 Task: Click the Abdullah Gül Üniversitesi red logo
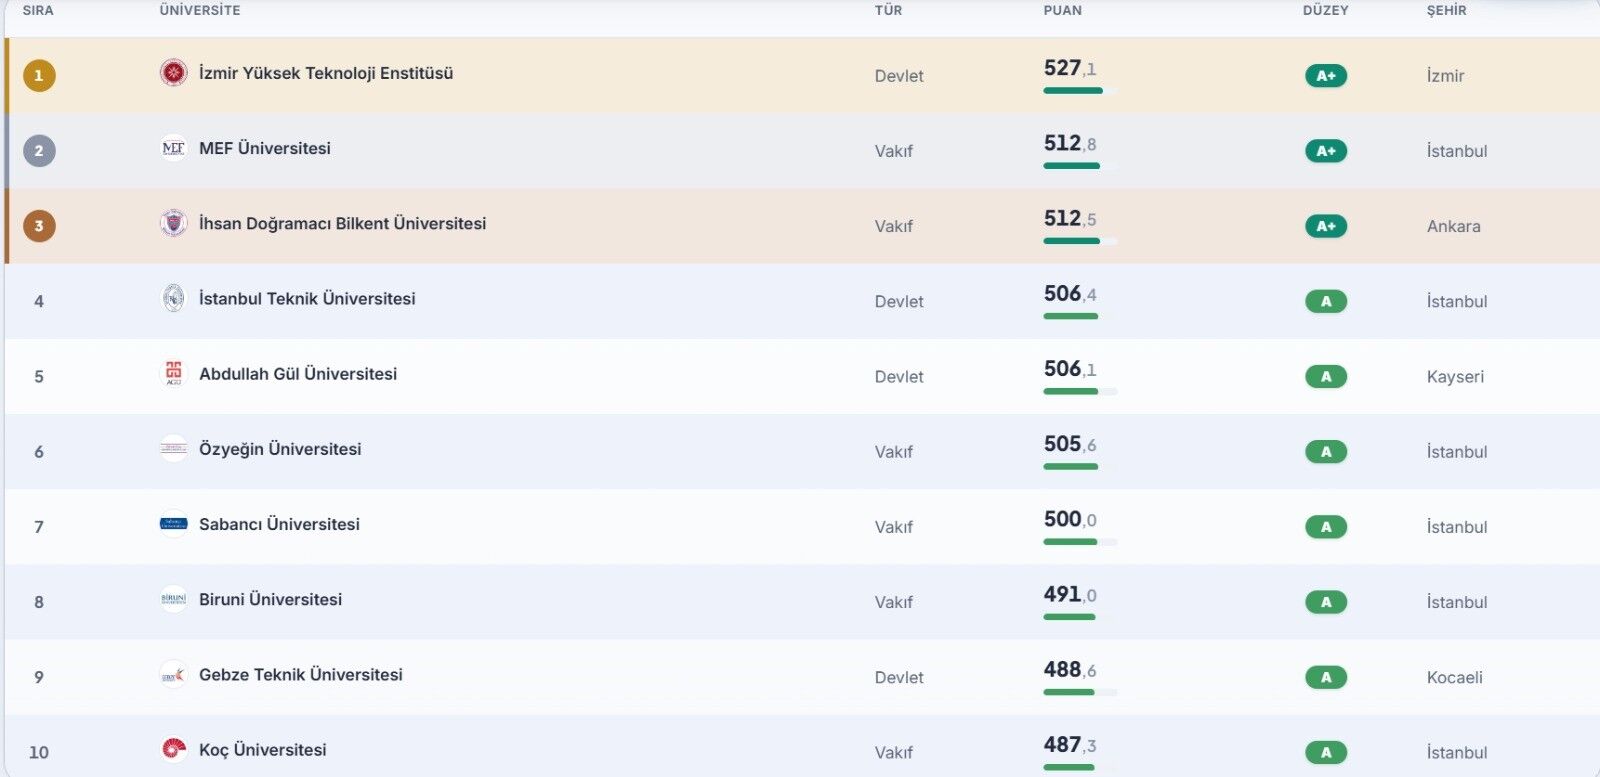tap(173, 373)
